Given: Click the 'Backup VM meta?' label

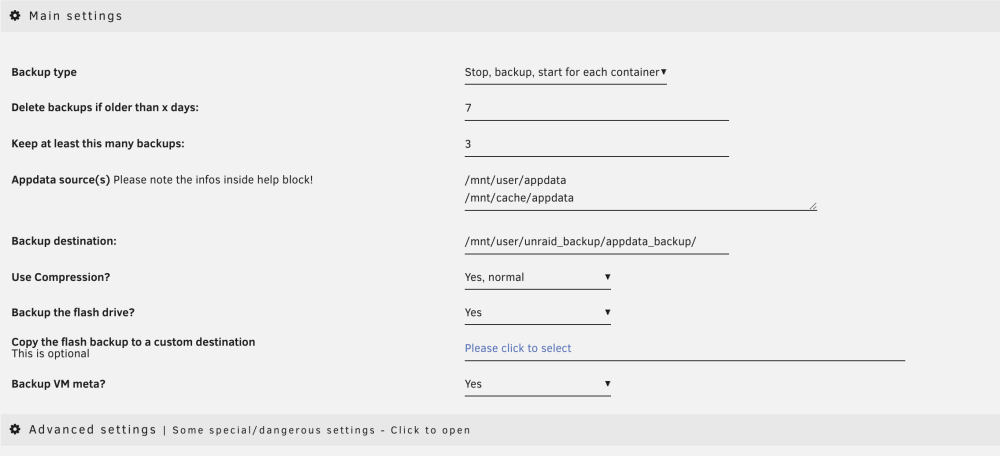Looking at the screenshot, I should (58, 384).
